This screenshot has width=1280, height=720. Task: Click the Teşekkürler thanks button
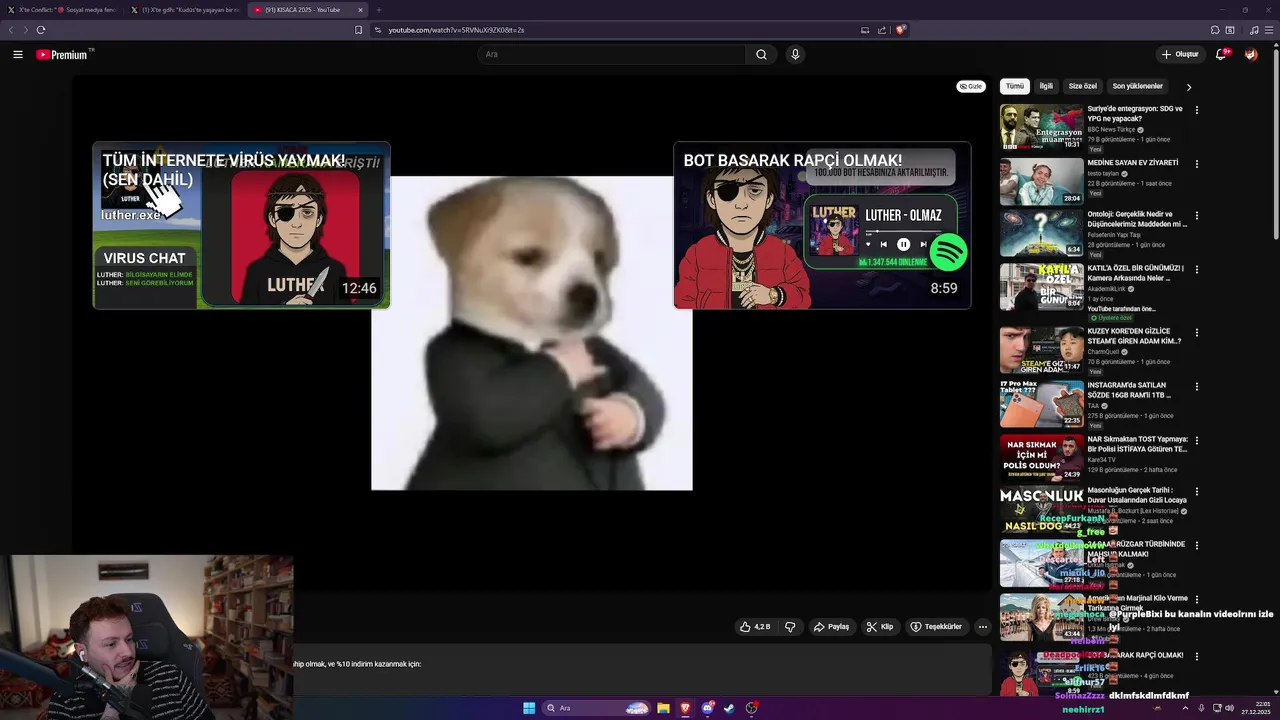[x=936, y=627]
